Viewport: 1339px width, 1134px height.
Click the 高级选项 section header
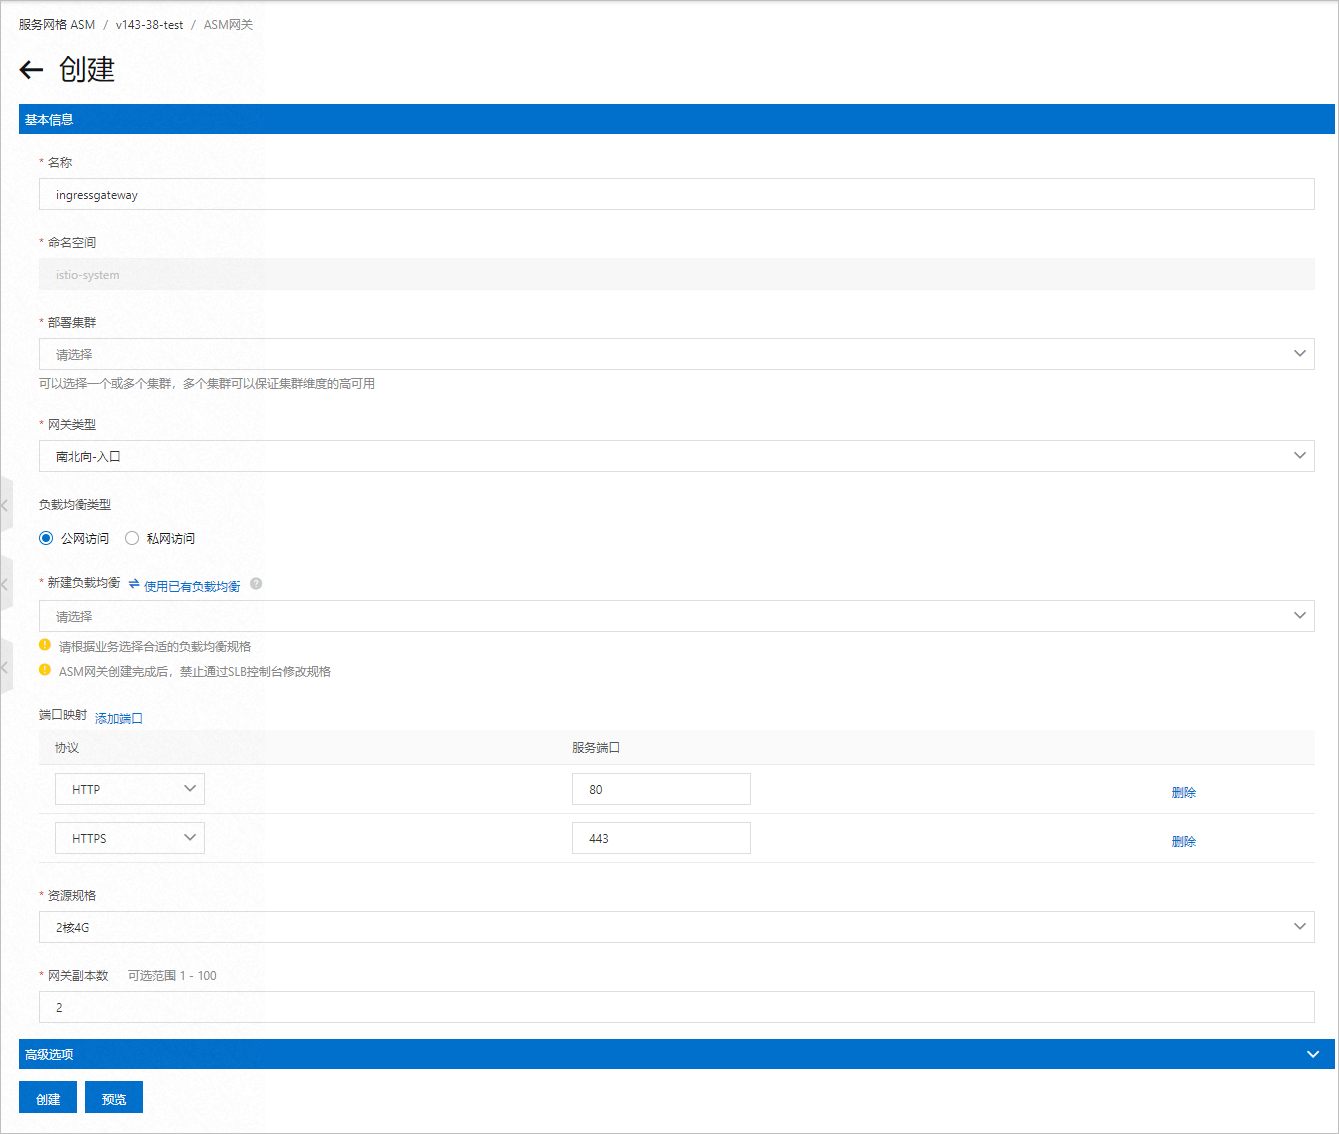click(677, 1054)
